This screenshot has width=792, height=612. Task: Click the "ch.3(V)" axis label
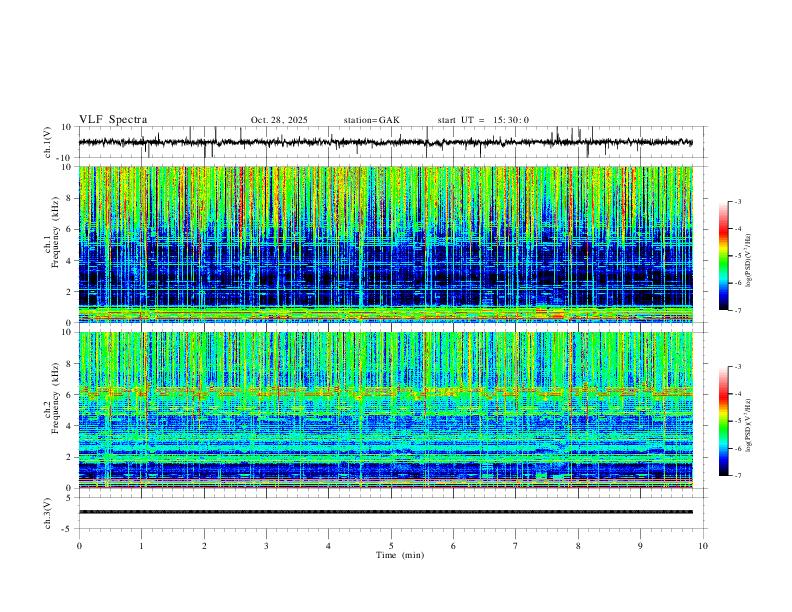(48, 513)
